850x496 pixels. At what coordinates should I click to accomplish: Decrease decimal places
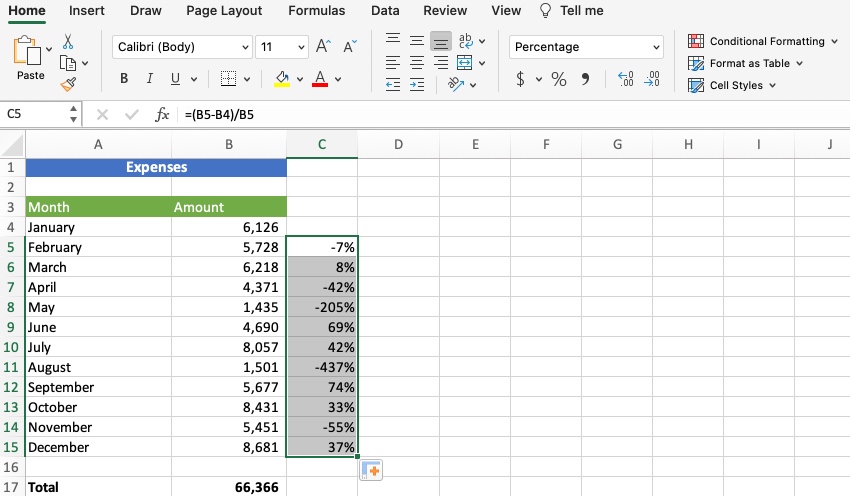click(x=652, y=79)
